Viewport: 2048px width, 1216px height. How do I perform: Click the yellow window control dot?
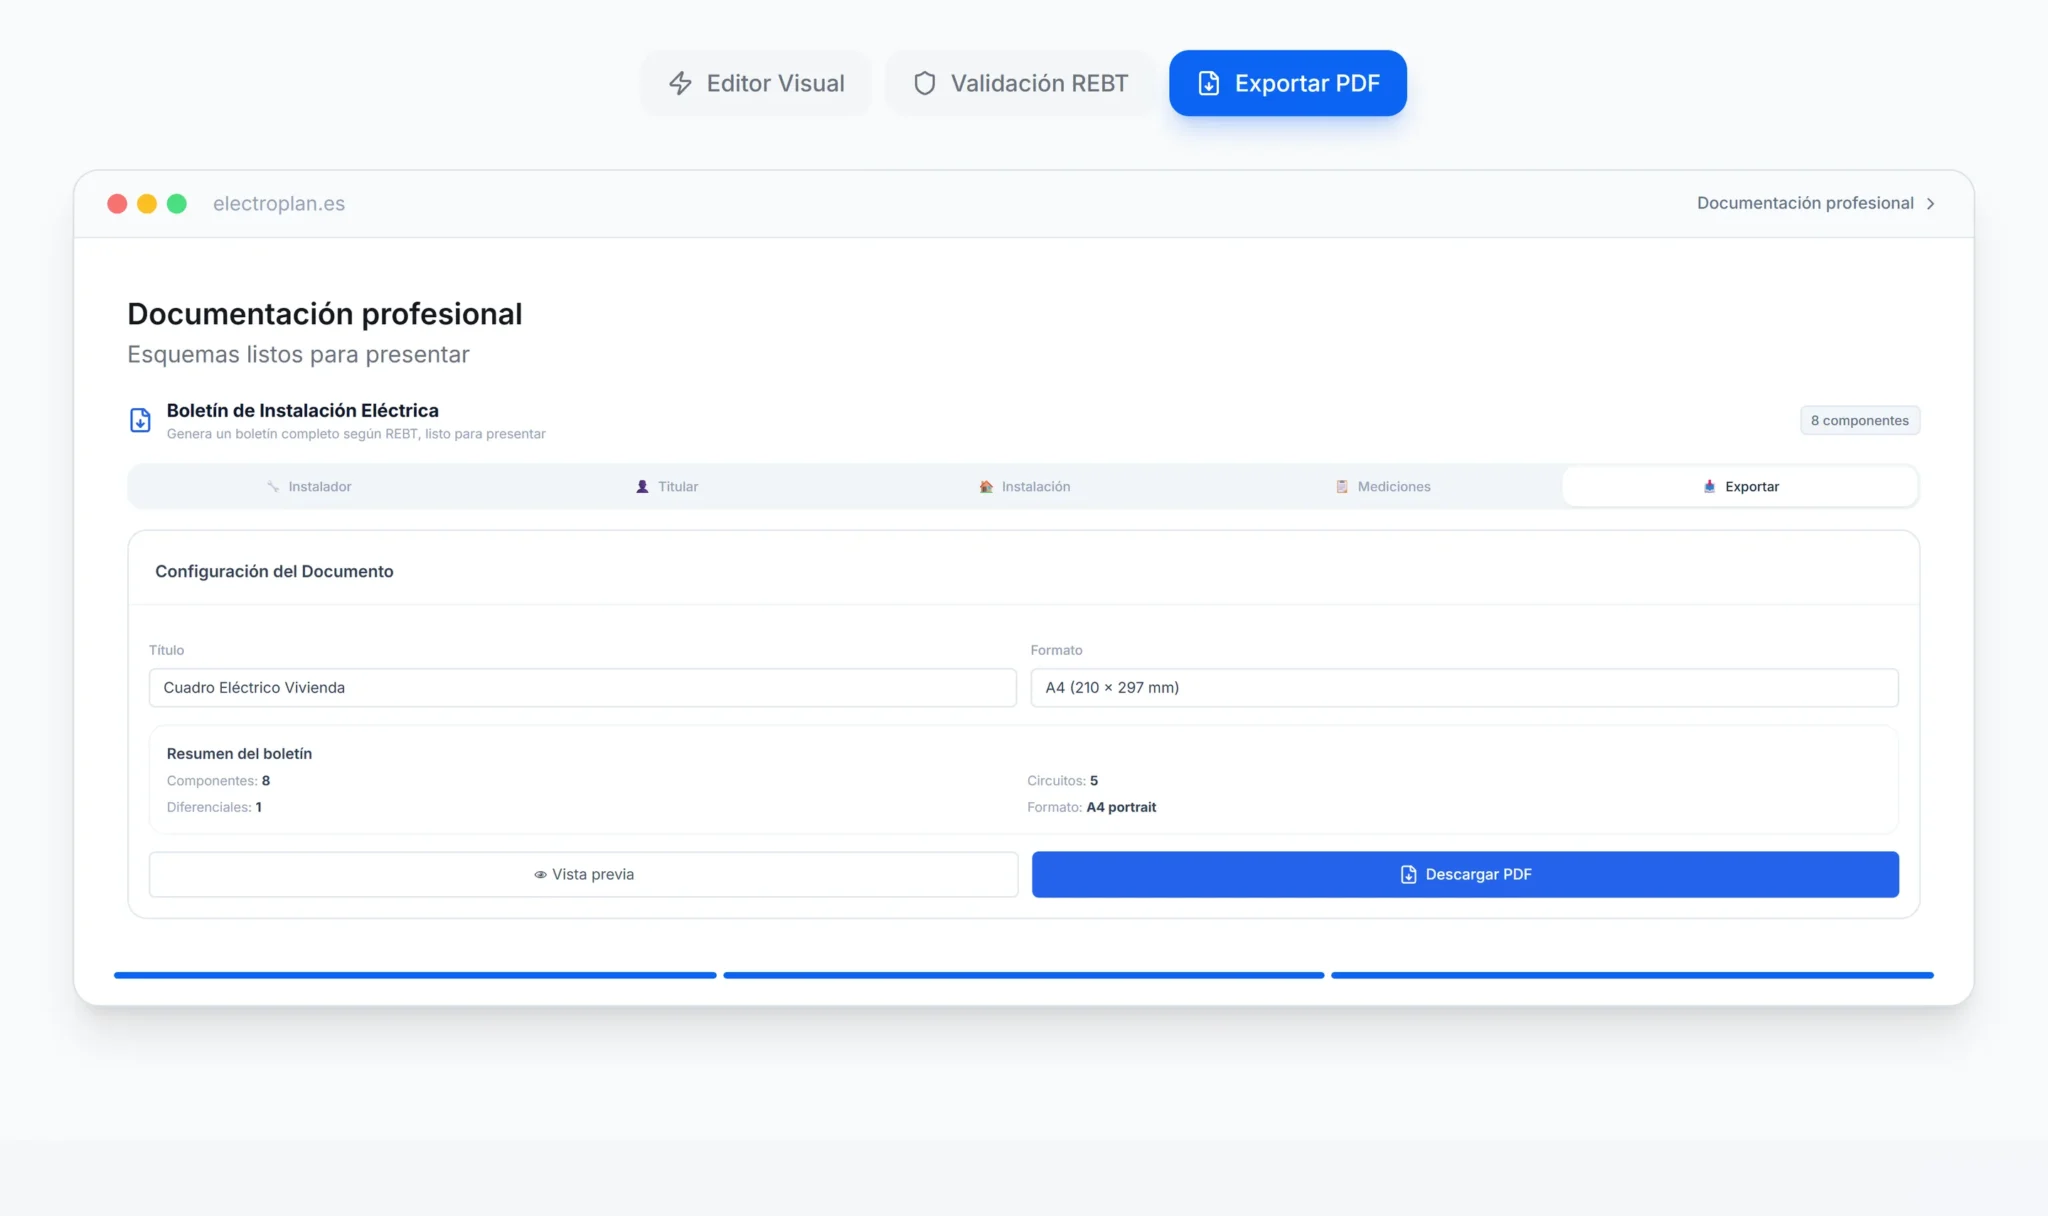click(147, 204)
